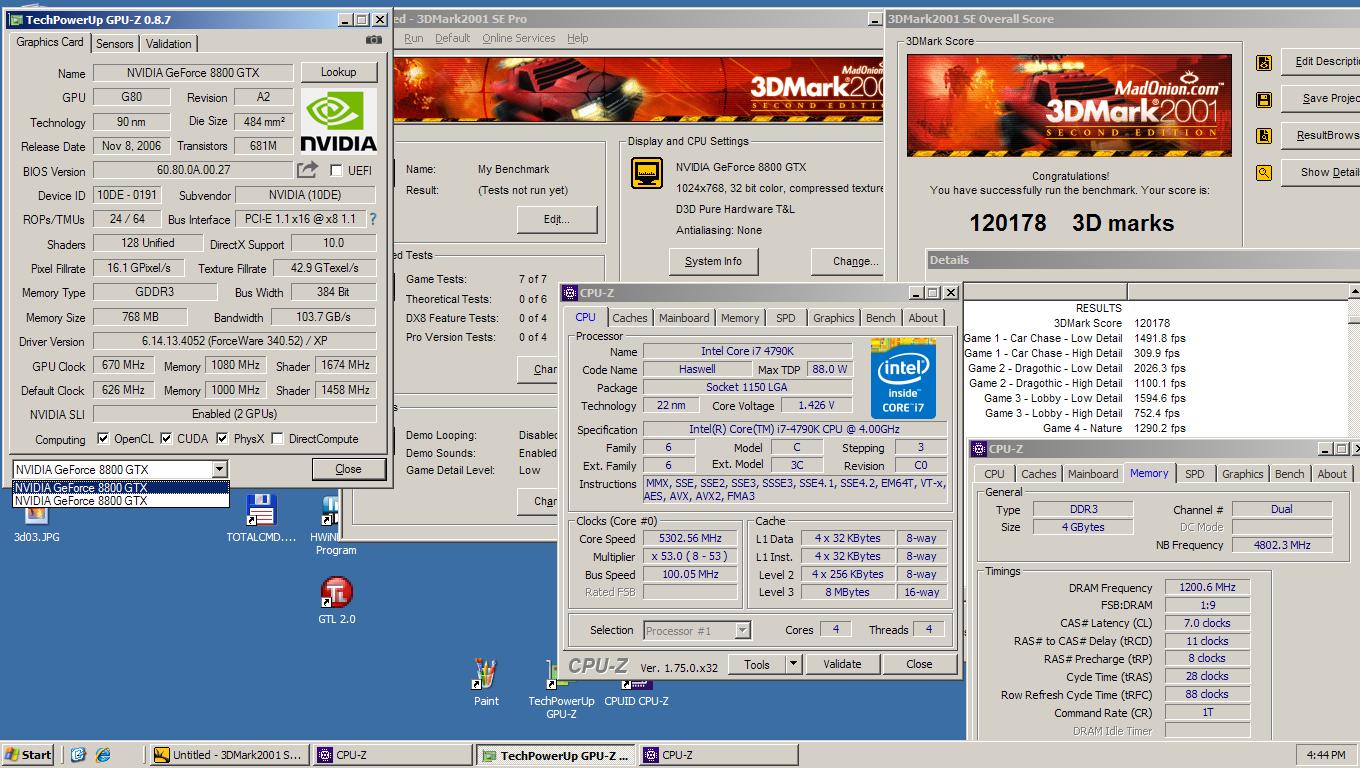
Task: Open About tab in Memory CPU-Z window
Action: pyautogui.click(x=1331, y=474)
